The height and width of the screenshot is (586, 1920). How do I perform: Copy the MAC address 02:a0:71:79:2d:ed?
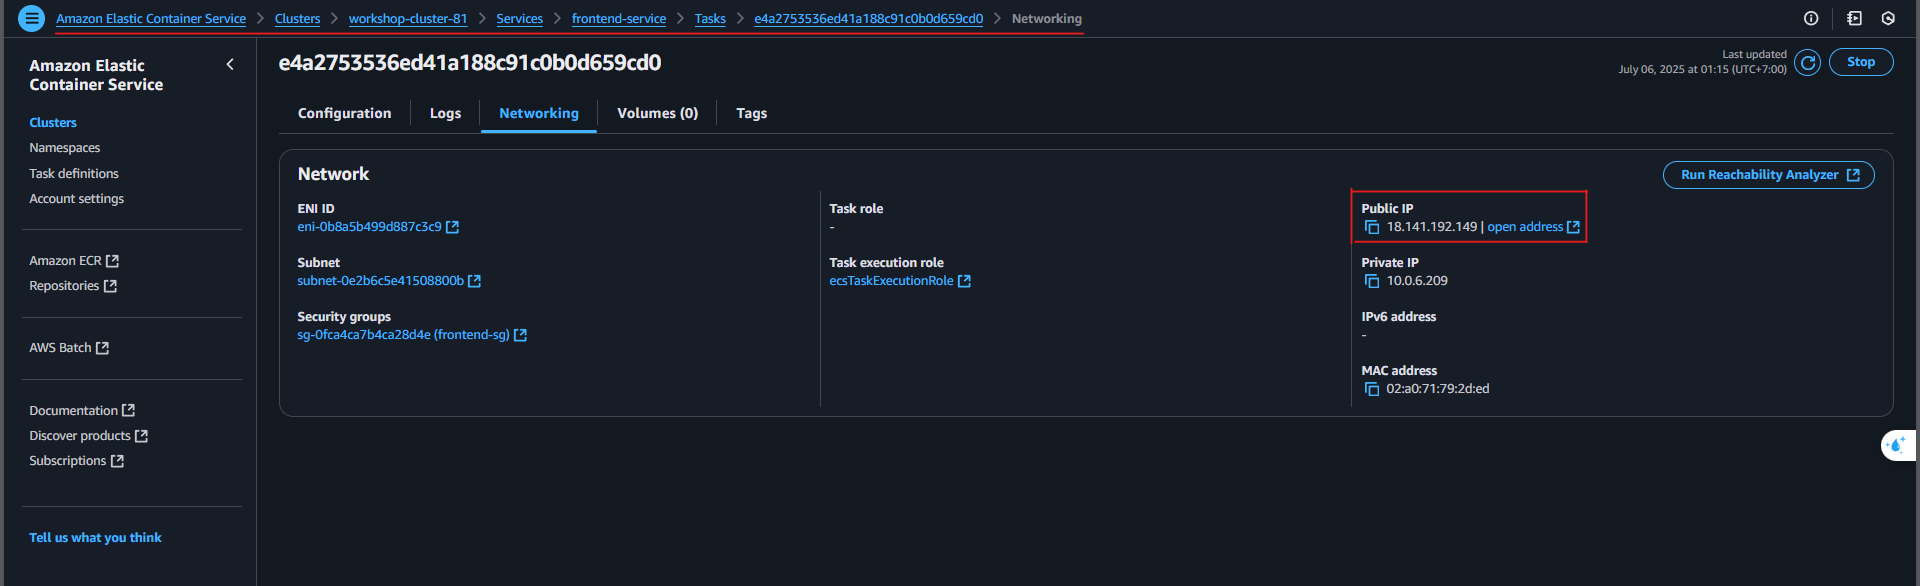click(1372, 390)
